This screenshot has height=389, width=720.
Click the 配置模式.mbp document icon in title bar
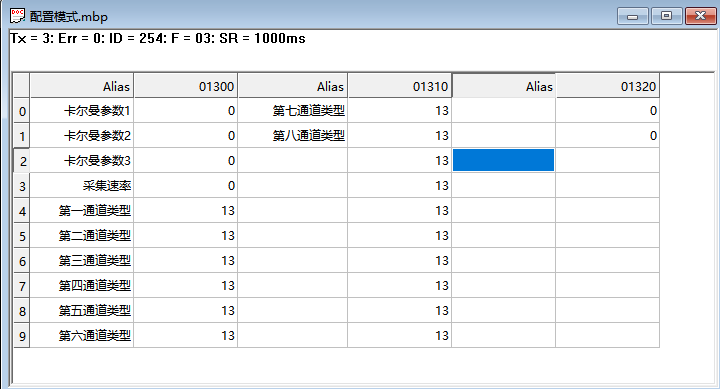click(17, 16)
